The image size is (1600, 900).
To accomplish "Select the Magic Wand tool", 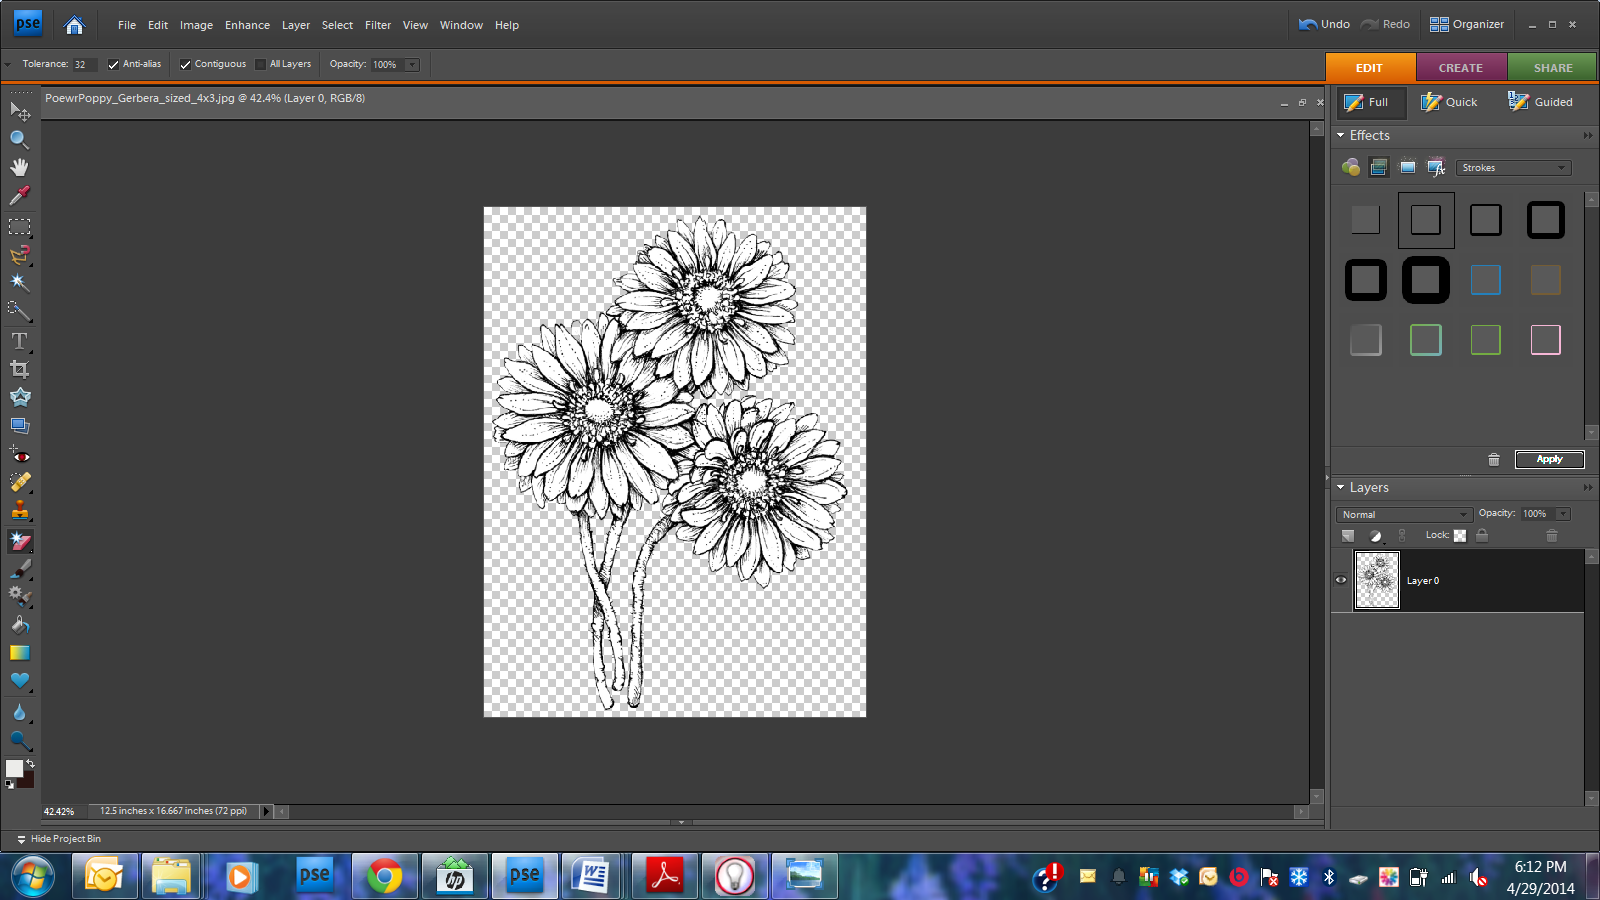I will tap(20, 283).
